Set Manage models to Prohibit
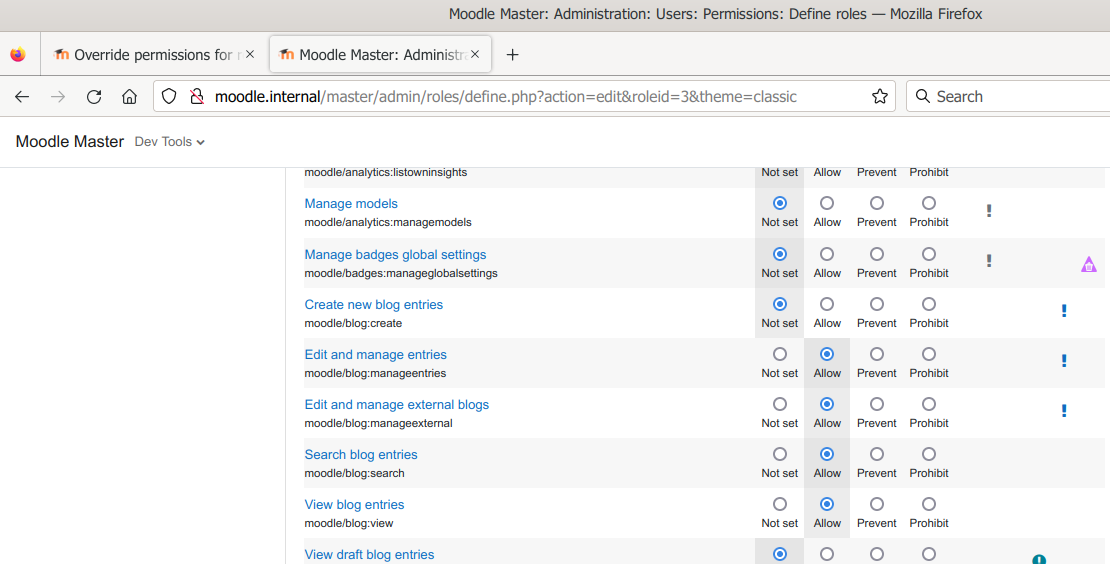This screenshot has height=564, width=1110. pyautogui.click(x=929, y=203)
